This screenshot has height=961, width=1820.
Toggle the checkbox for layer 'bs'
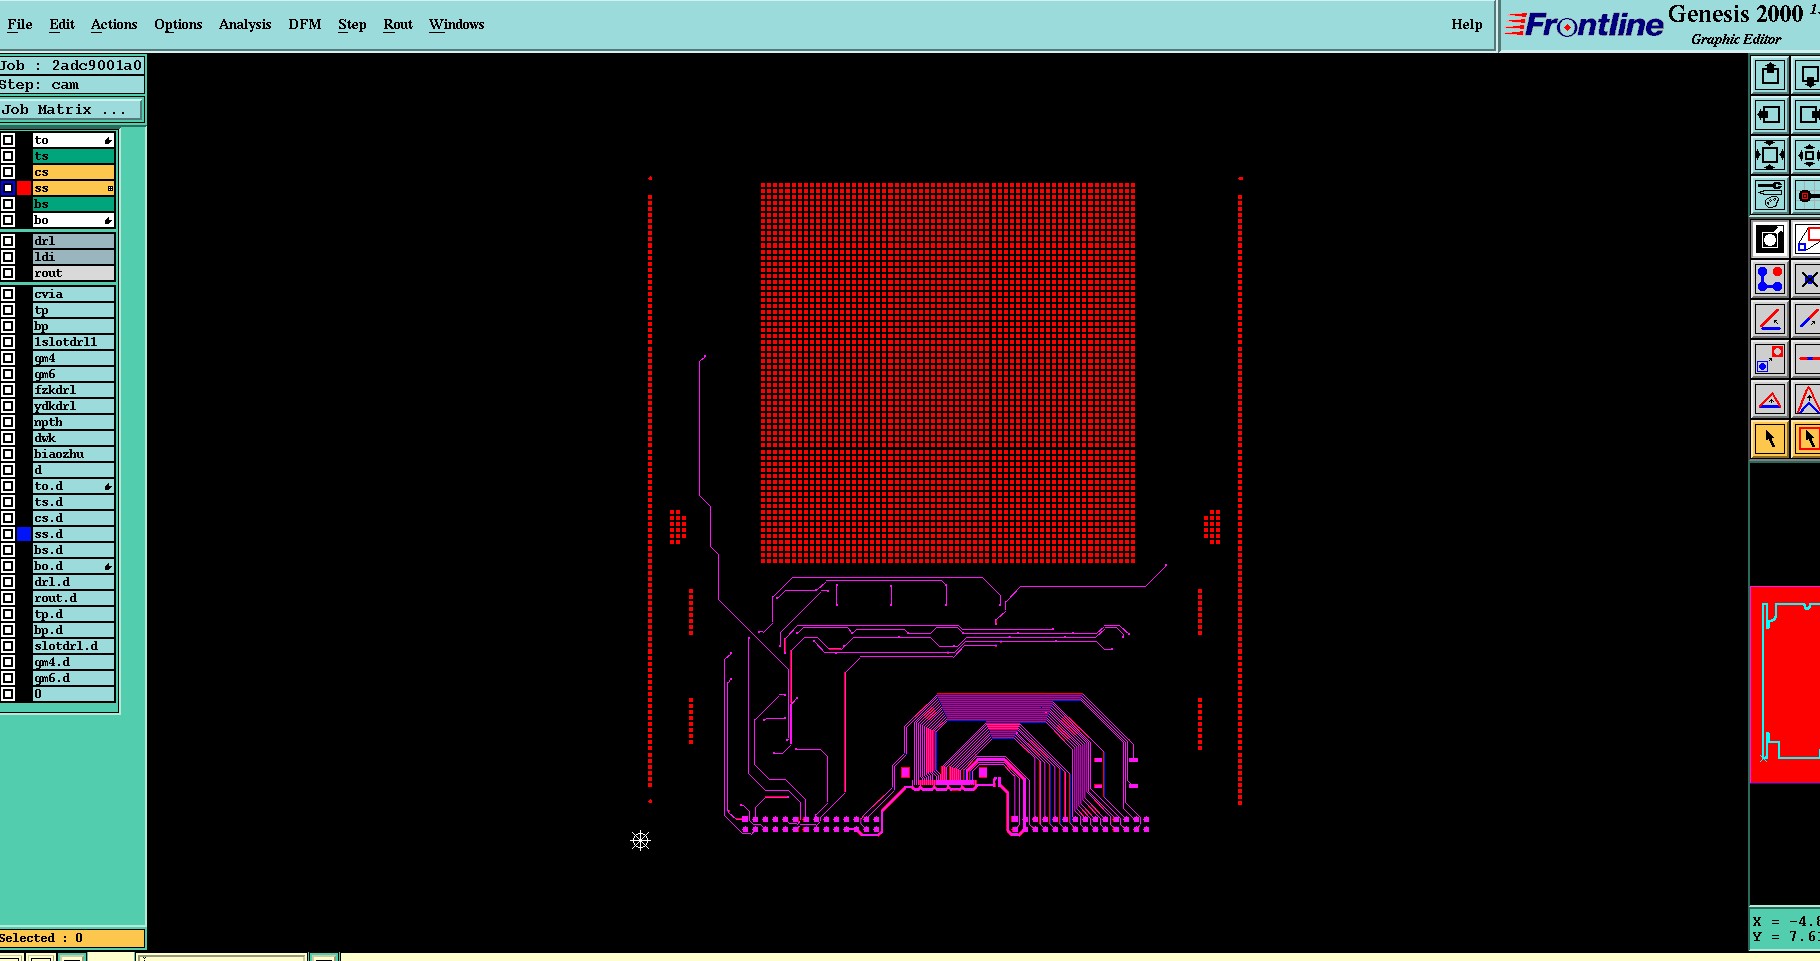point(8,204)
